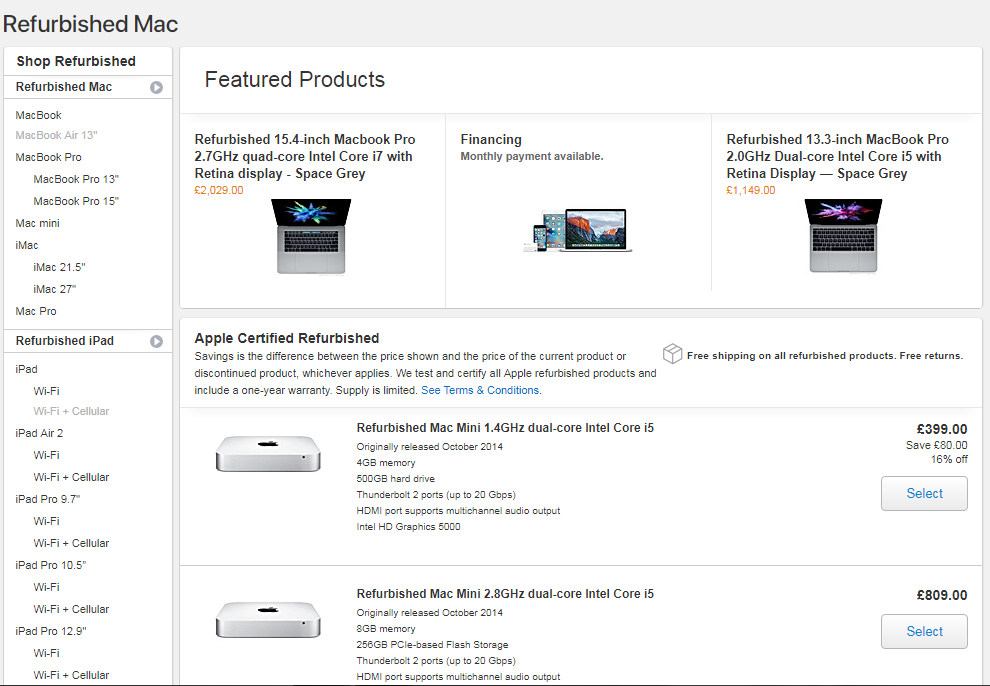The width and height of the screenshot is (990, 686).
Task: Choose MacBook Pro 15" in sidebar
Action: (x=76, y=201)
